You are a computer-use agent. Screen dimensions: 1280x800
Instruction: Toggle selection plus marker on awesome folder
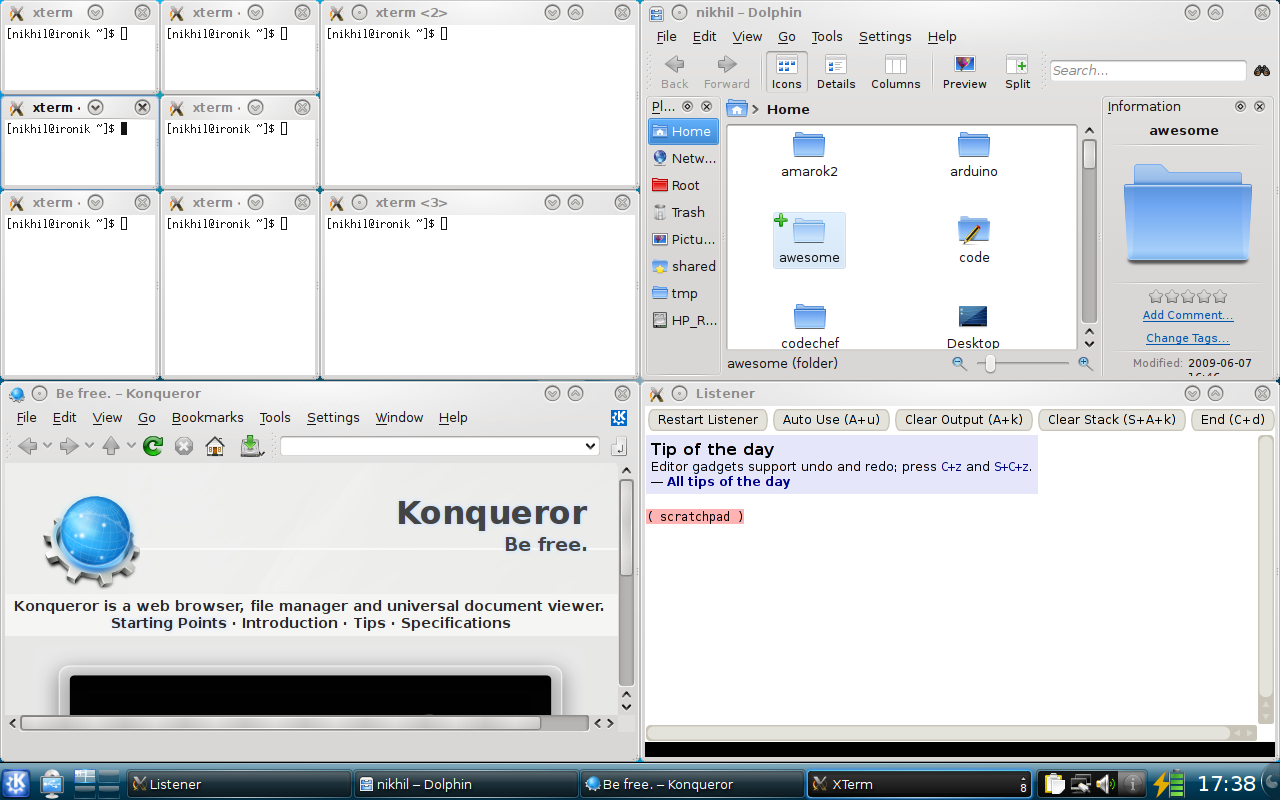click(781, 220)
